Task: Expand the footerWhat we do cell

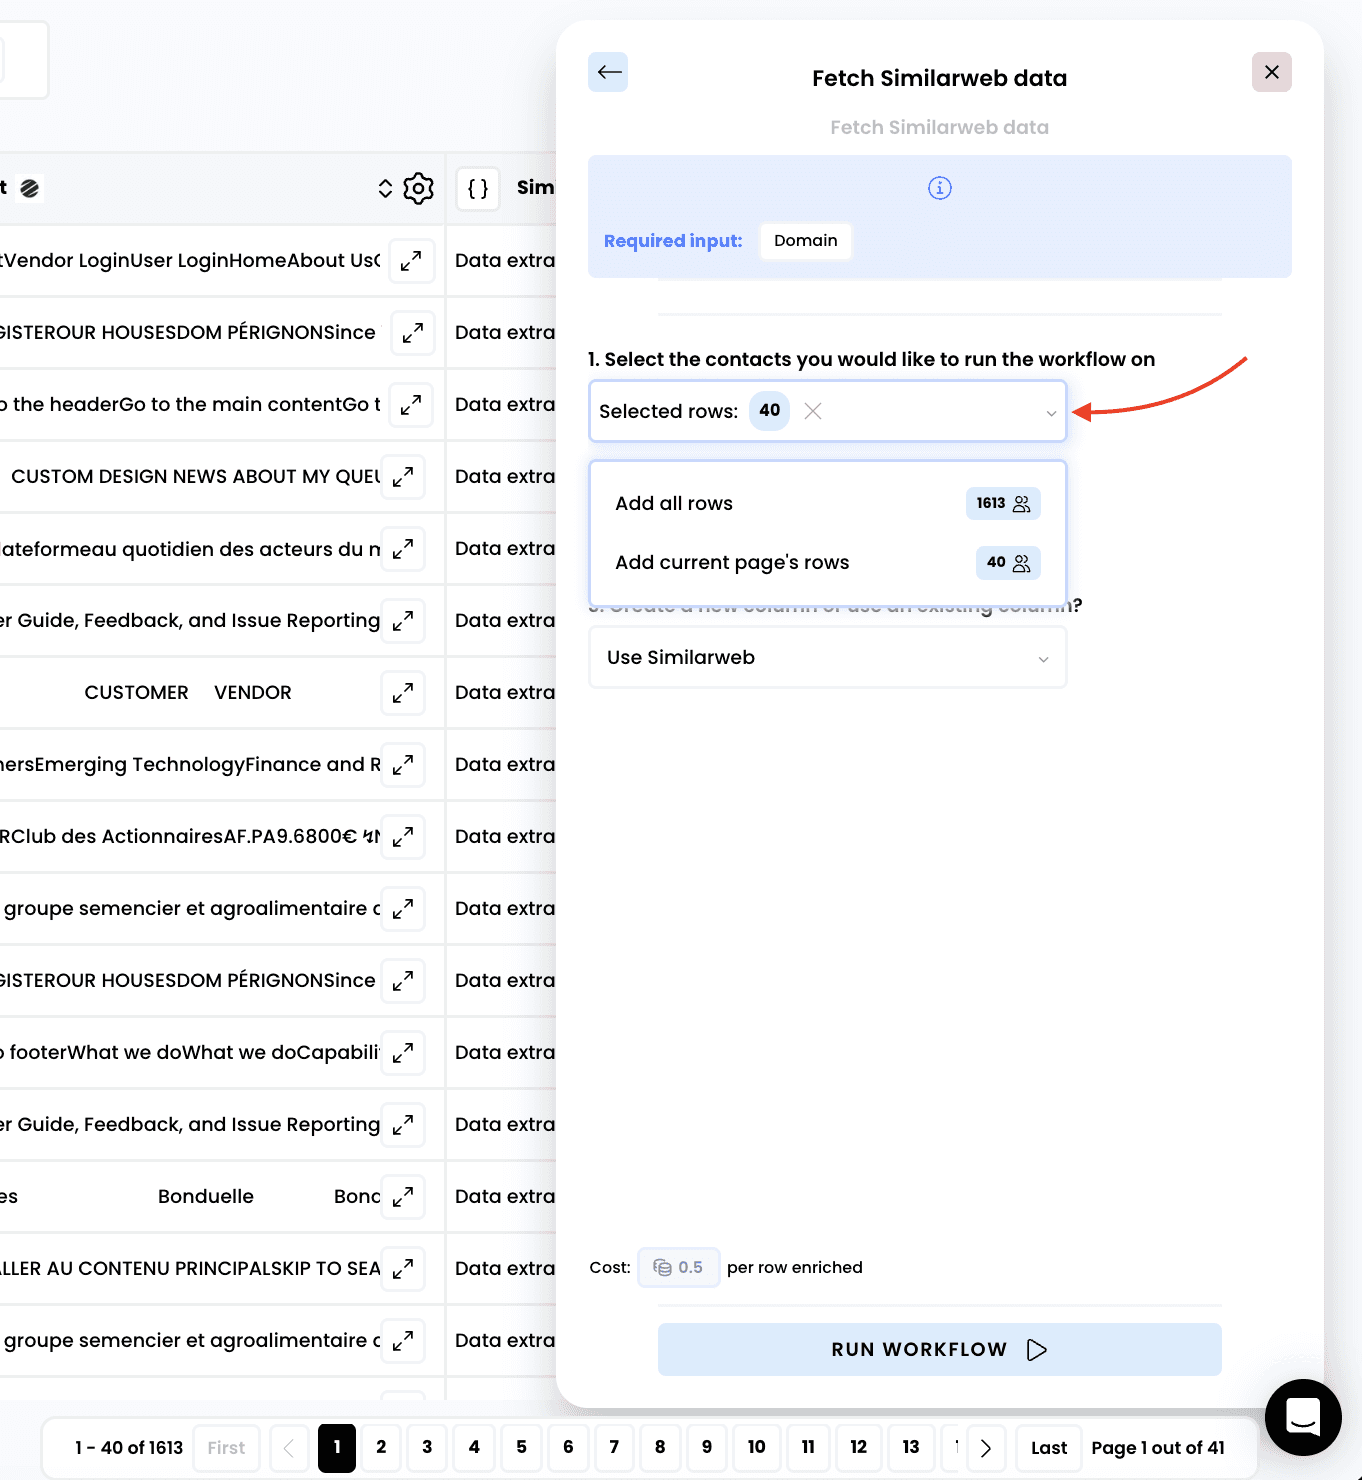Action: tap(403, 1053)
